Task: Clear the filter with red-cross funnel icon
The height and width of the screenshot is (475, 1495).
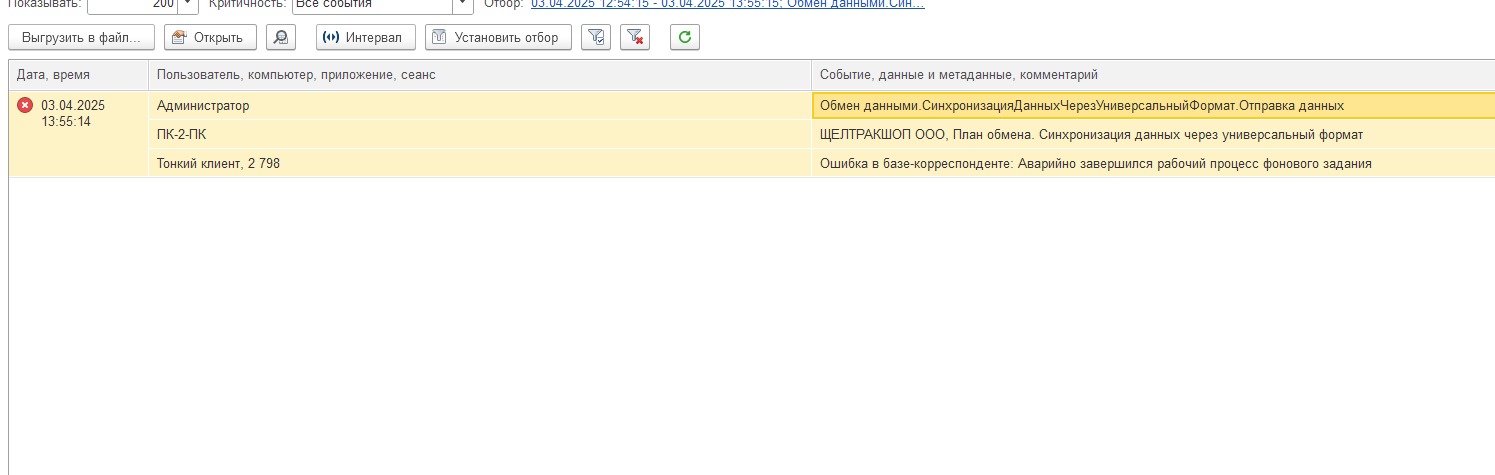Action: click(635, 38)
